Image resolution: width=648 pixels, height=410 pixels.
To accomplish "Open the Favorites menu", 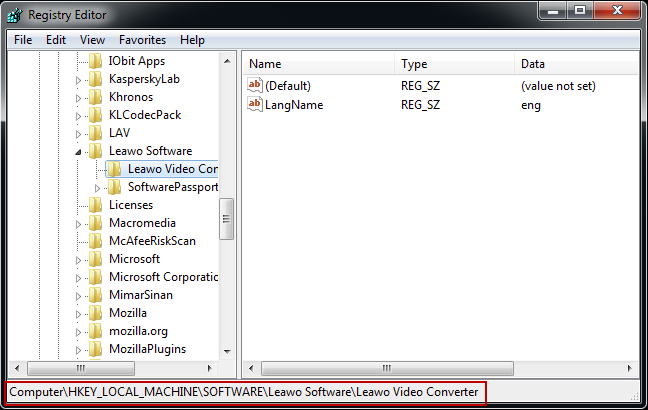I will click(x=142, y=40).
